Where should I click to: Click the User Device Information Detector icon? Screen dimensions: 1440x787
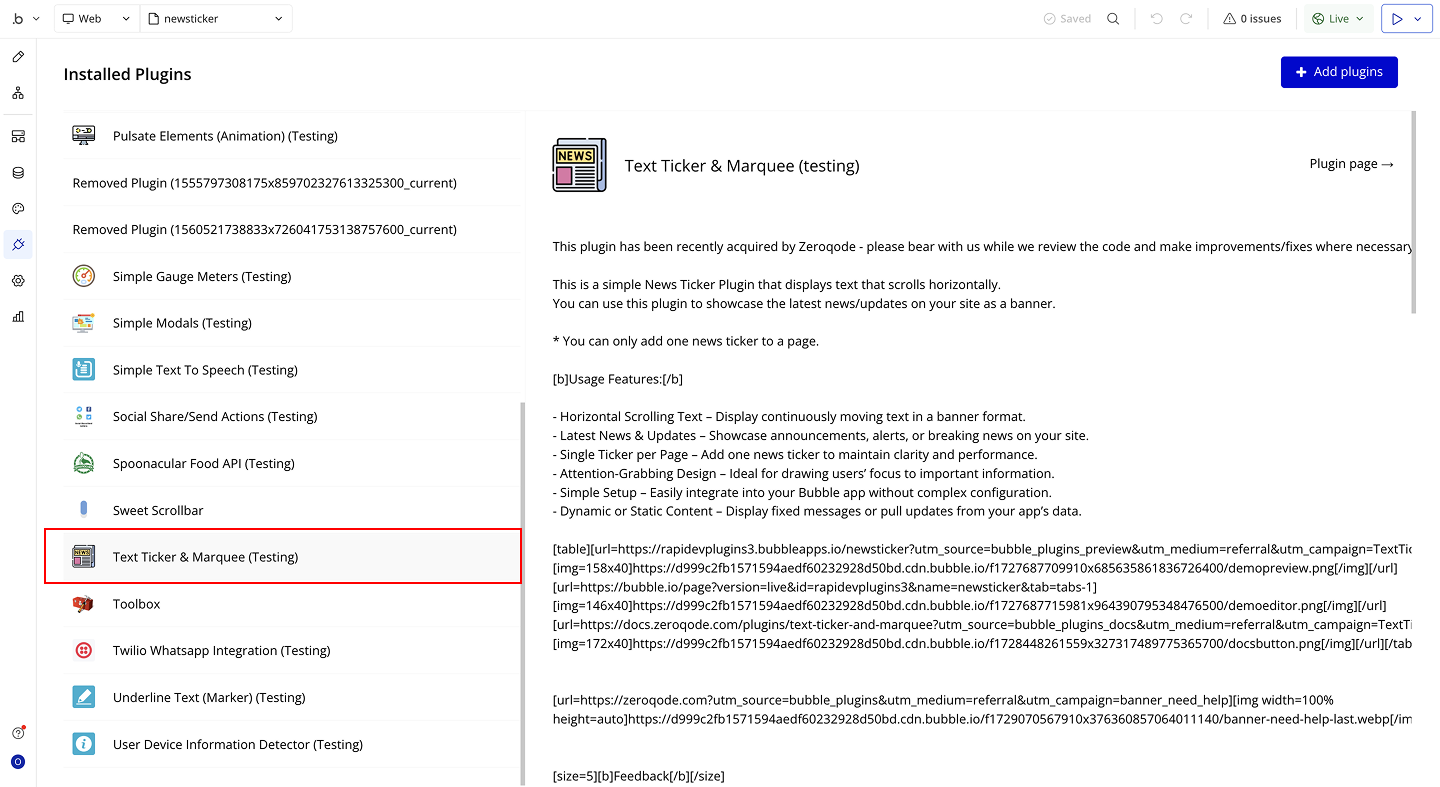(84, 744)
